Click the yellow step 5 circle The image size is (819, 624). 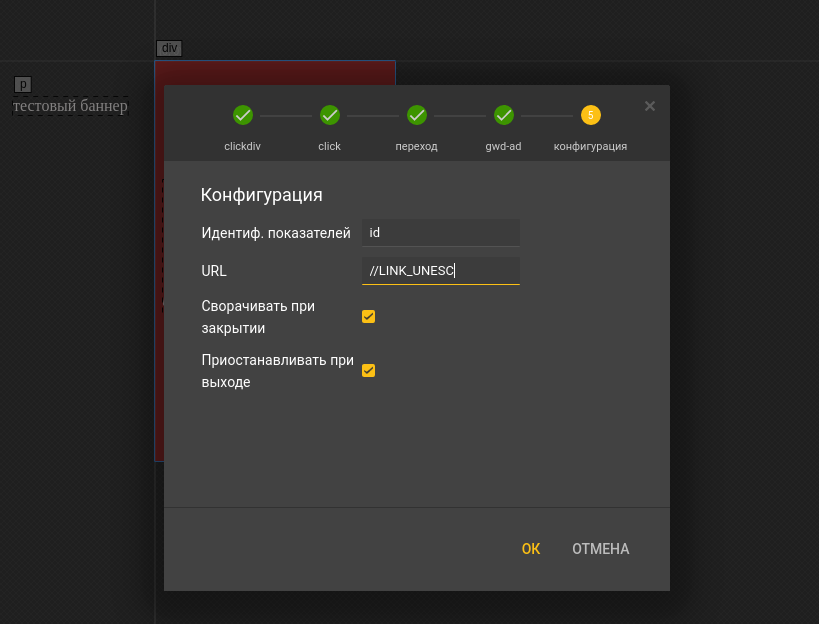coord(591,116)
